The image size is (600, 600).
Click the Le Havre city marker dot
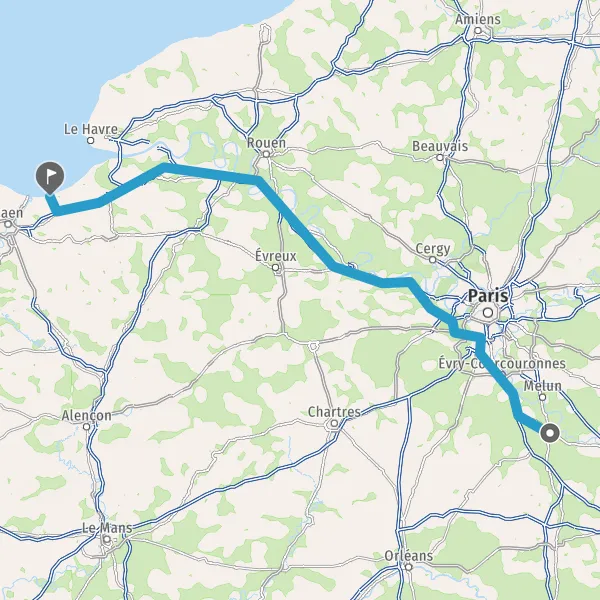[91, 140]
